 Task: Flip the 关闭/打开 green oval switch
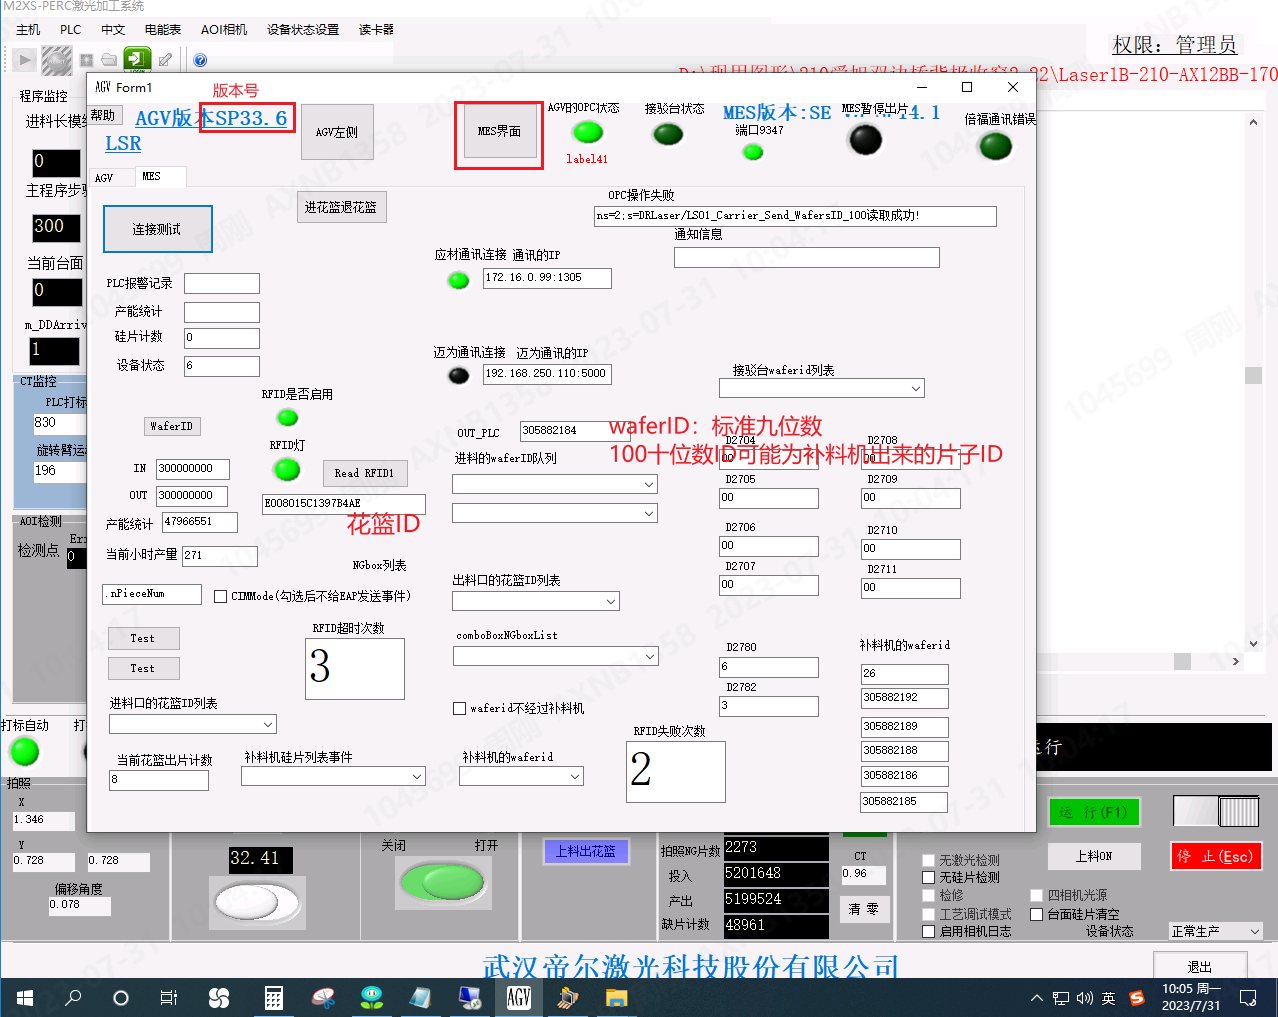coord(442,882)
